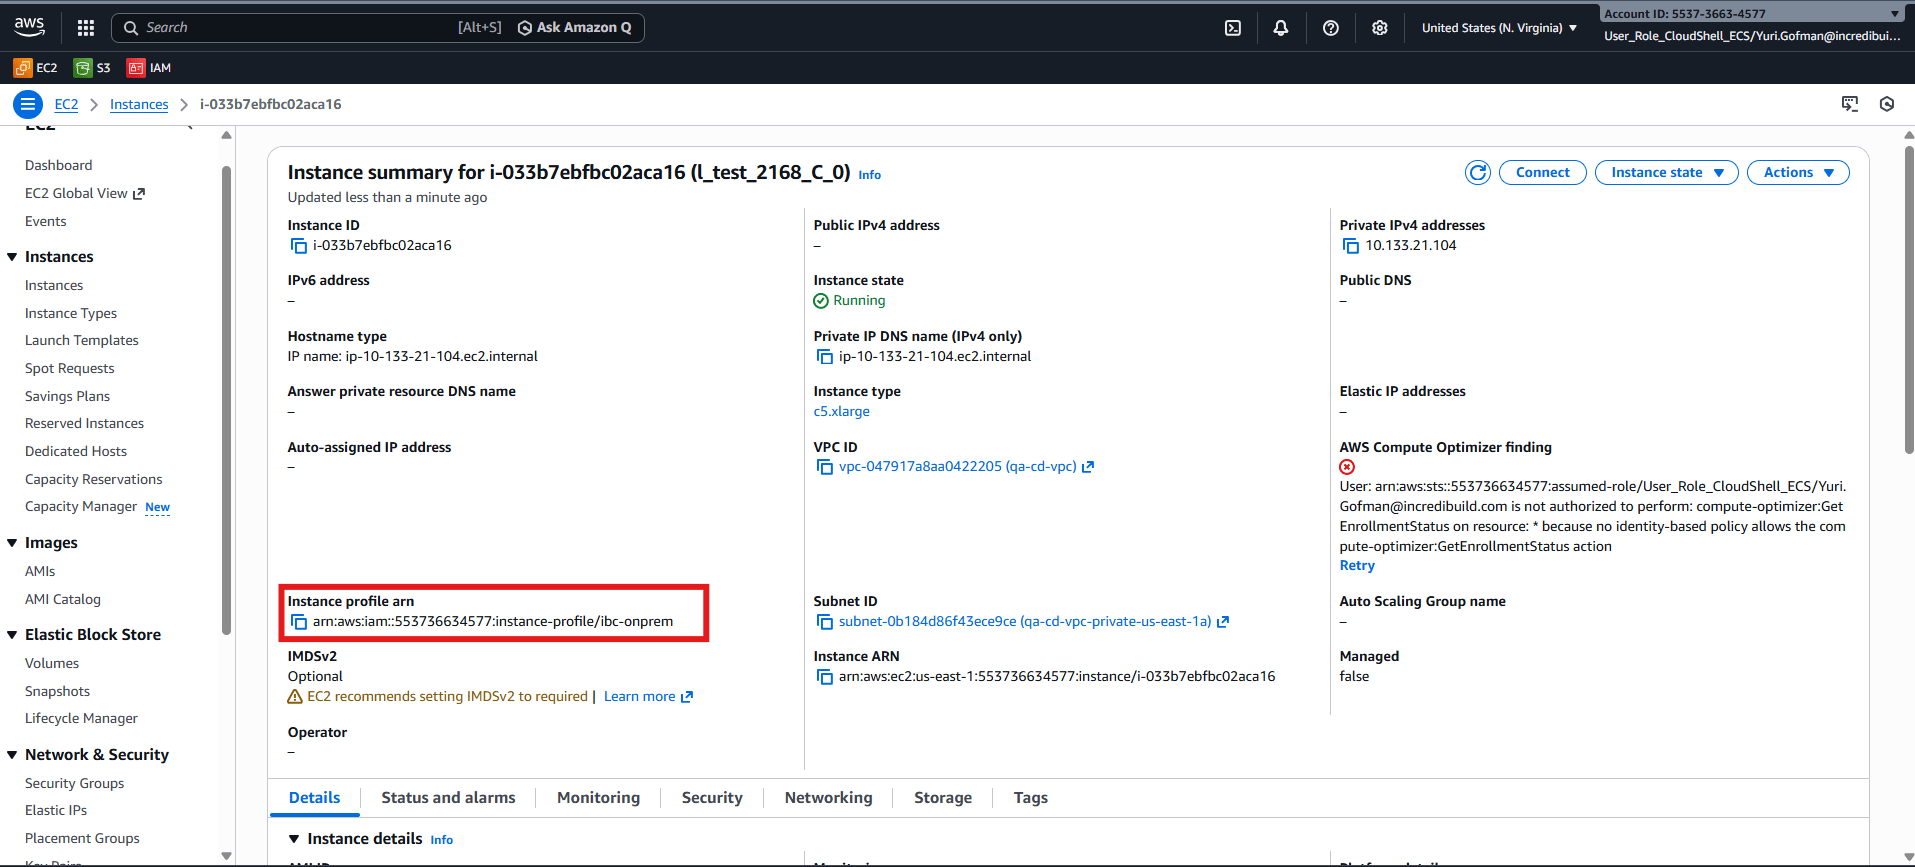Image resolution: width=1915 pixels, height=867 pixels.
Task: Open the vpc-047917a8aa0422205 link
Action: [x=957, y=467]
